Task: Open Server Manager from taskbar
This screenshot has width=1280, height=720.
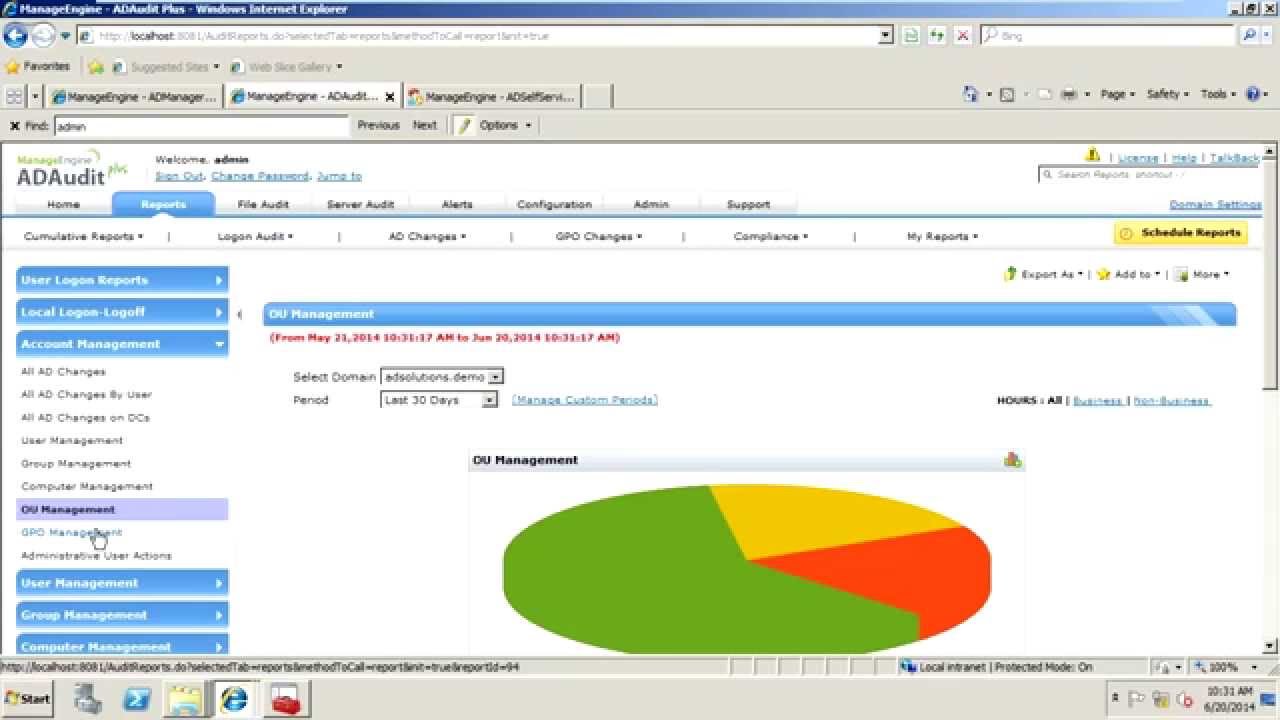Action: [88, 699]
